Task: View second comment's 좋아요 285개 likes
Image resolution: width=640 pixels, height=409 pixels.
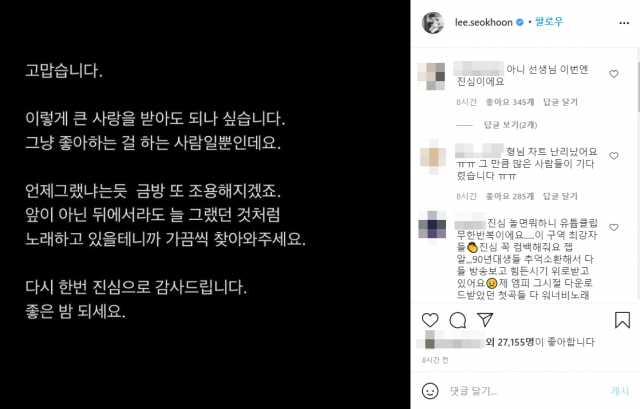Action: tap(510, 196)
